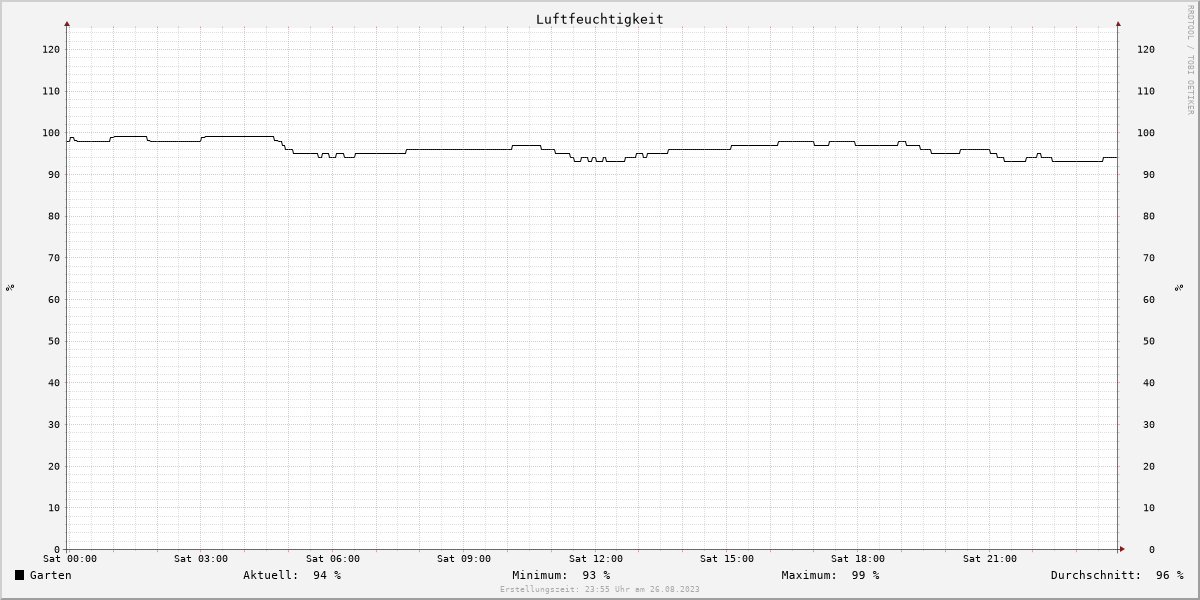Click the Sat 03:00 time axis label

tap(201, 559)
